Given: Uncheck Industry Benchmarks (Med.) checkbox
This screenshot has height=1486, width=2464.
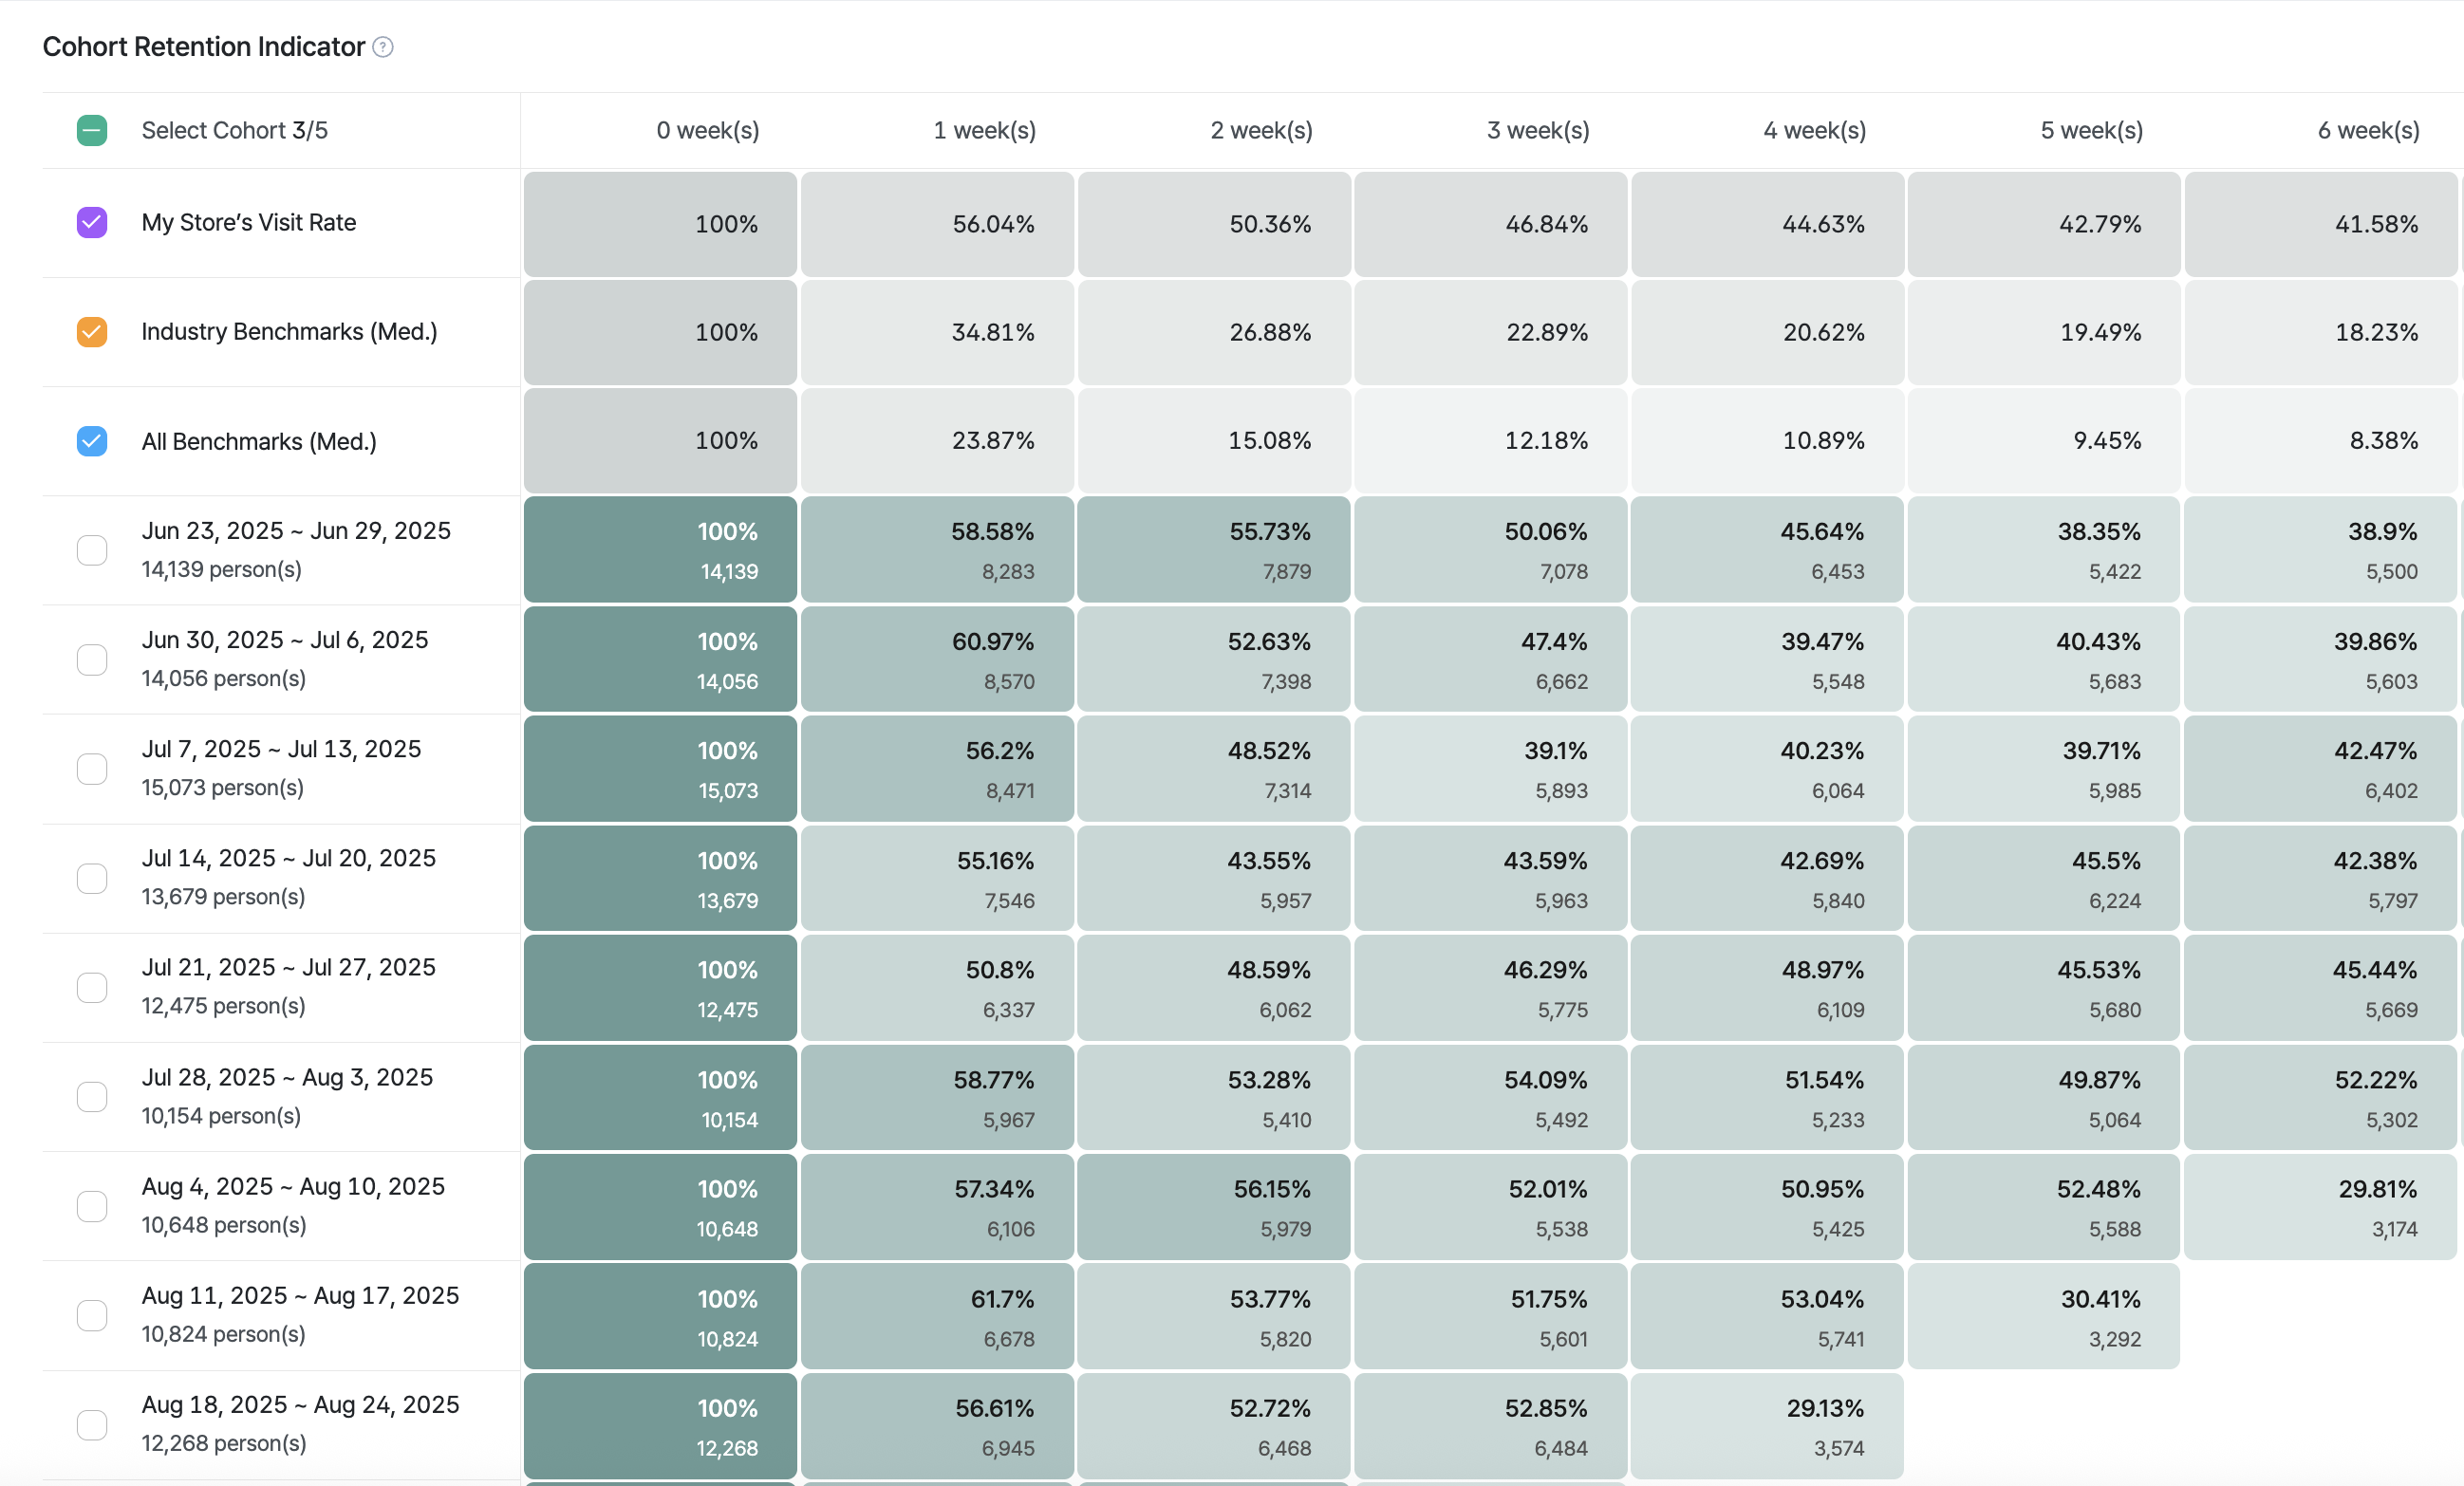Looking at the screenshot, I should [x=92, y=331].
